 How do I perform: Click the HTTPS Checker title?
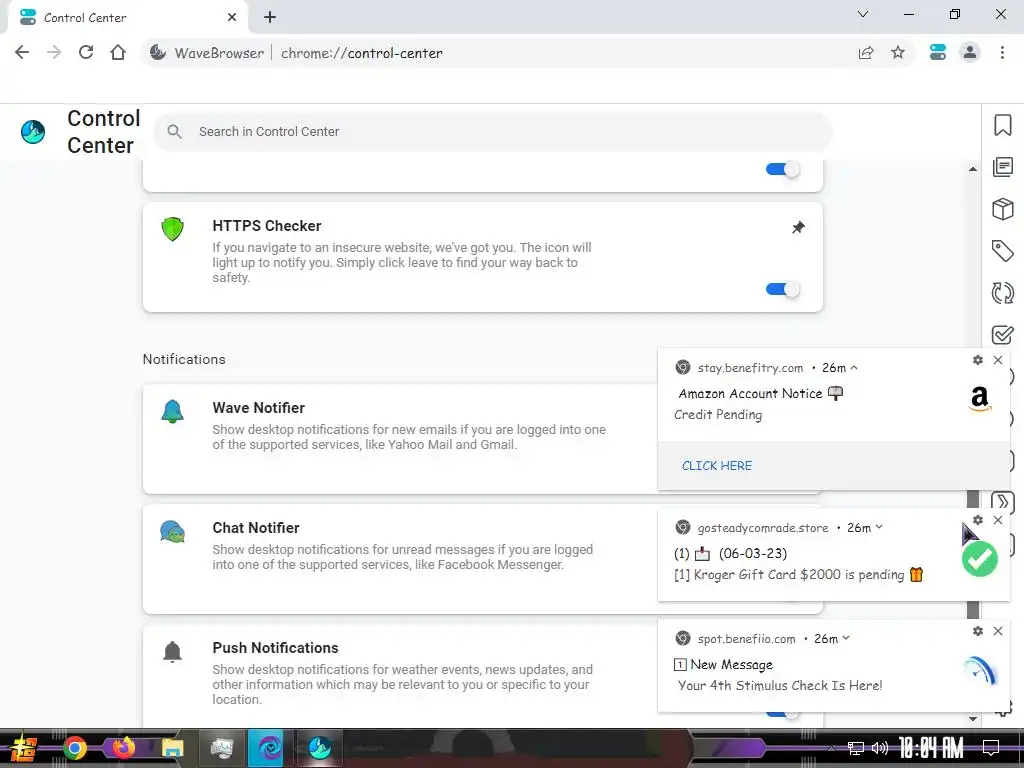(266, 226)
